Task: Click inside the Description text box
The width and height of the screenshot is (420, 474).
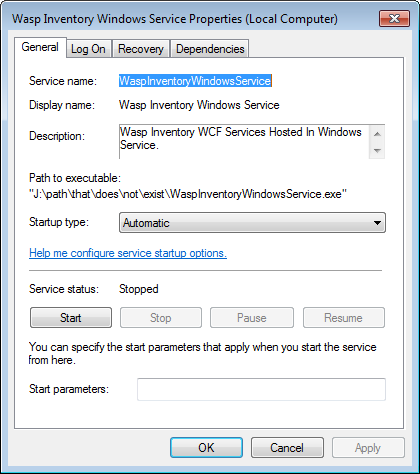Action: (x=244, y=141)
